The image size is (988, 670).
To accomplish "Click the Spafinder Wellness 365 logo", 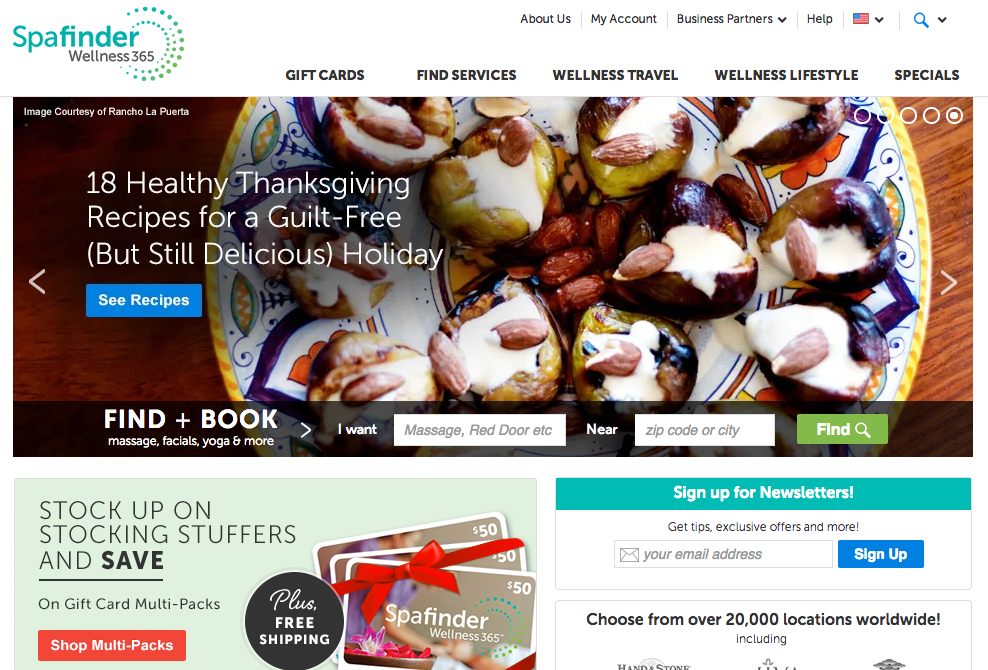I will pyautogui.click(x=98, y=44).
